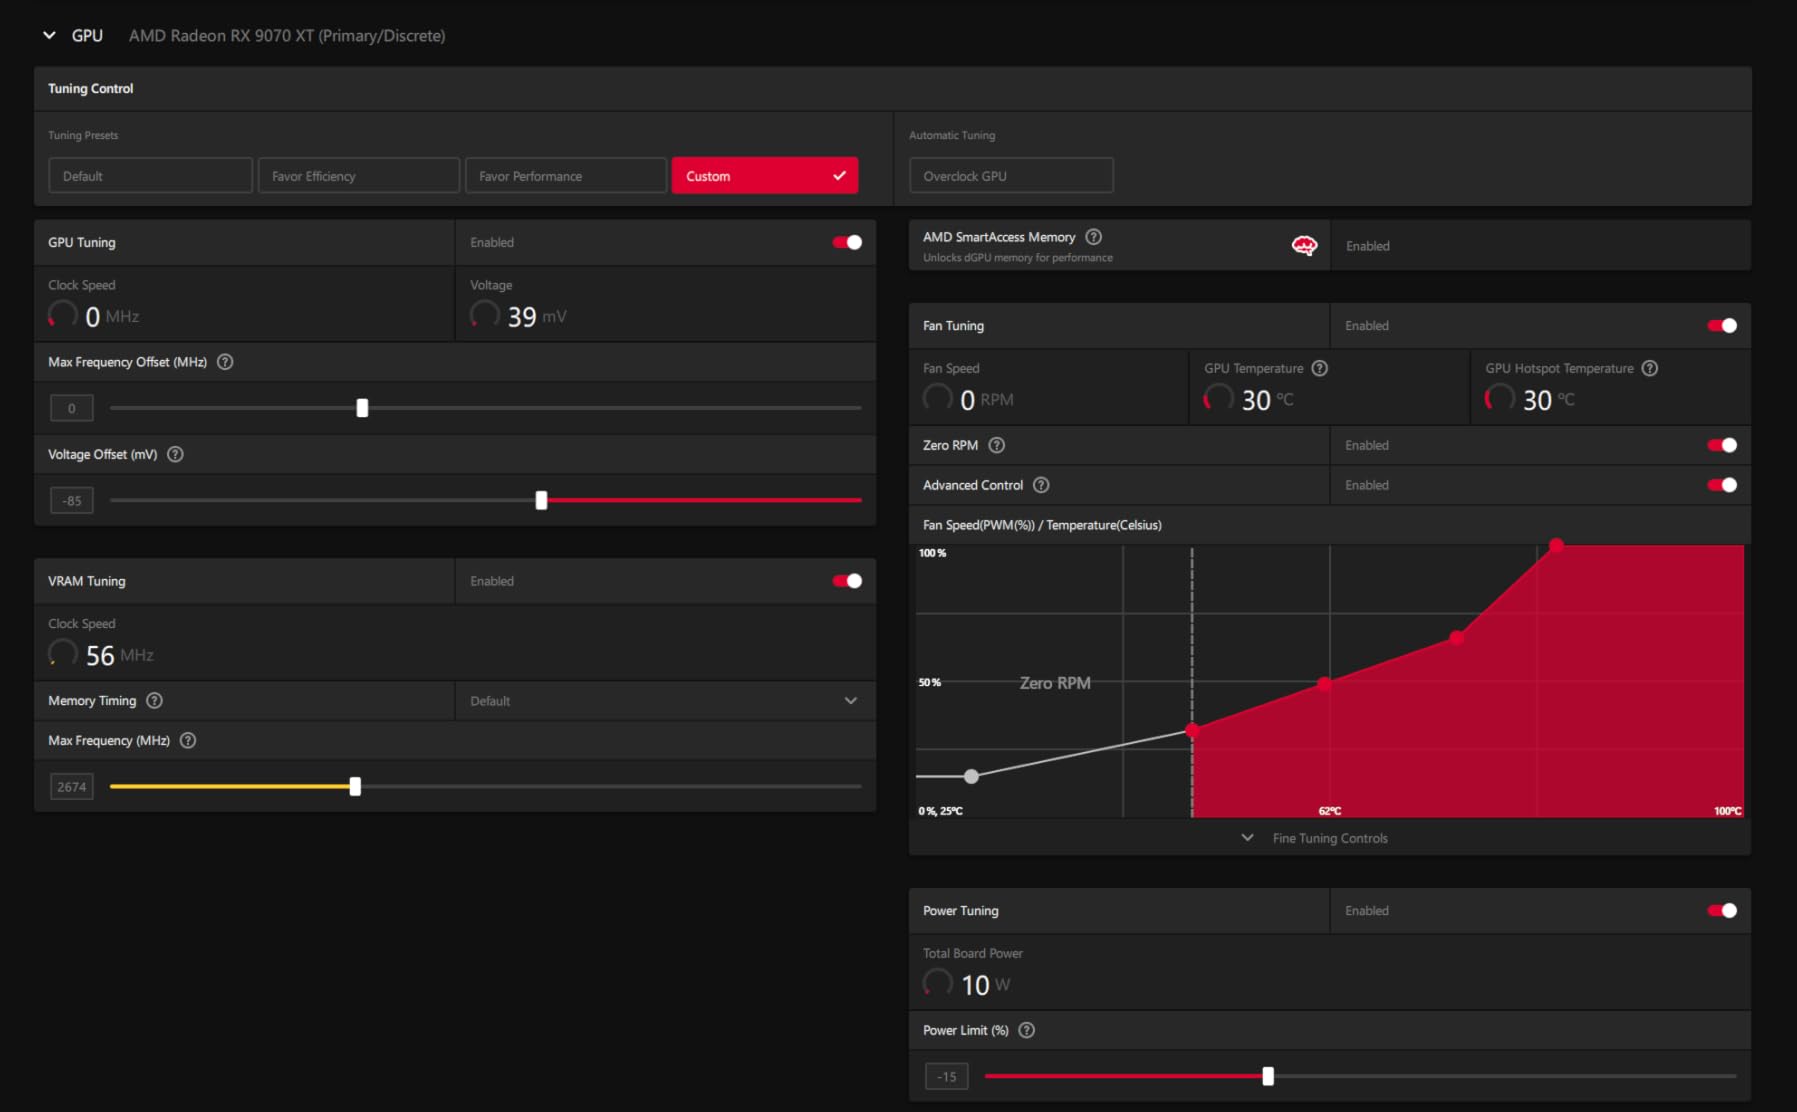The image size is (1797, 1112).
Task: Click the fan curve point above 62°C
Action: (1324, 684)
